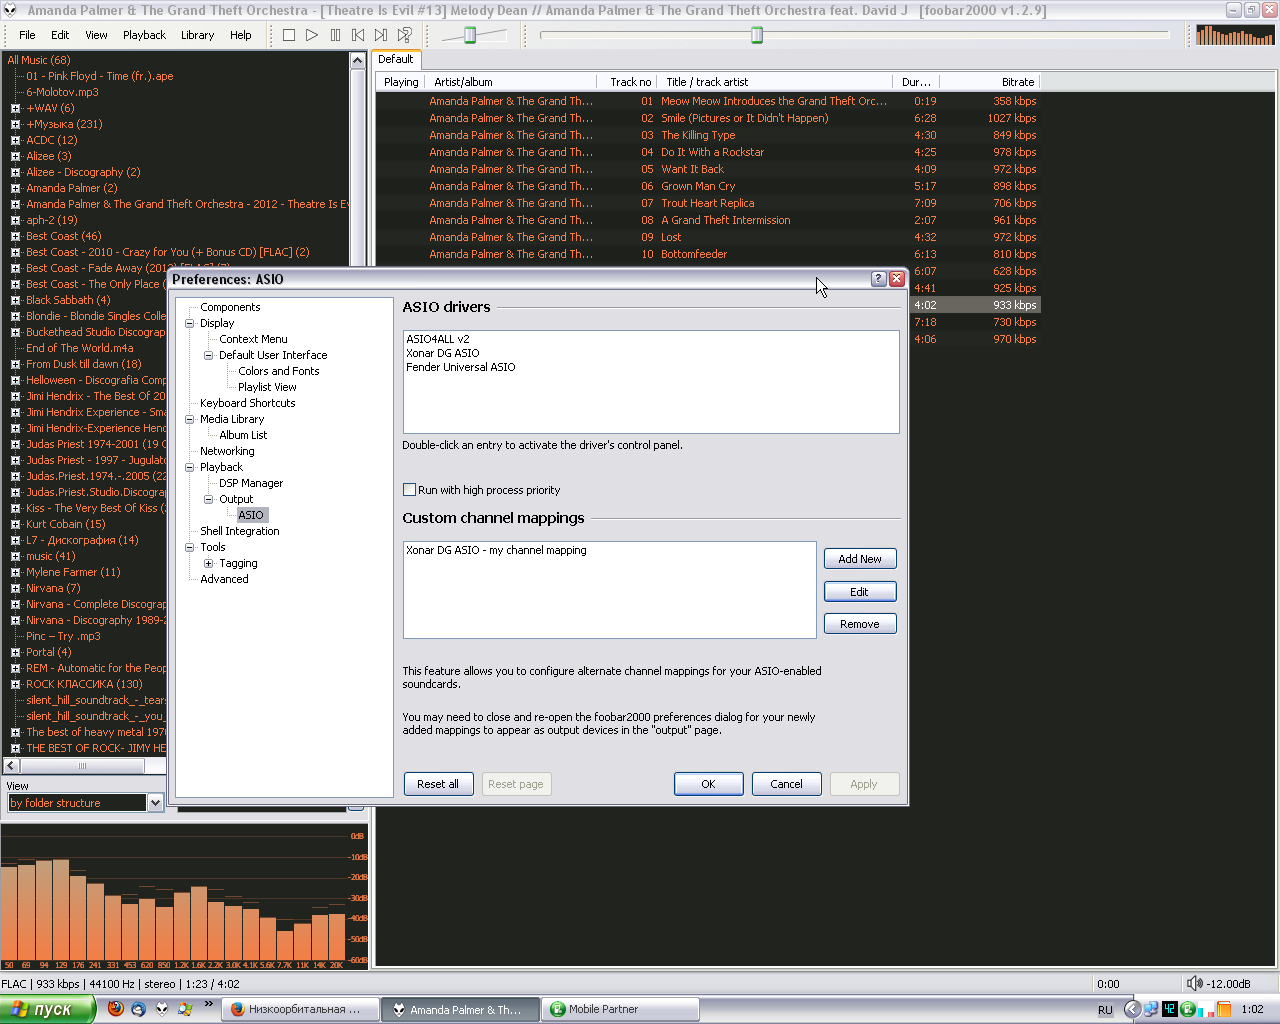The width and height of the screenshot is (1280, 1024).
Task: Click the Windows messenger quick launch icon
Action: click(185, 1009)
